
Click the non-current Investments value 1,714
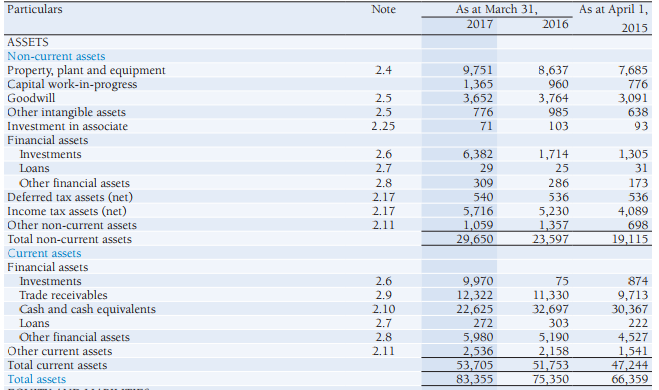pyautogui.click(x=554, y=154)
